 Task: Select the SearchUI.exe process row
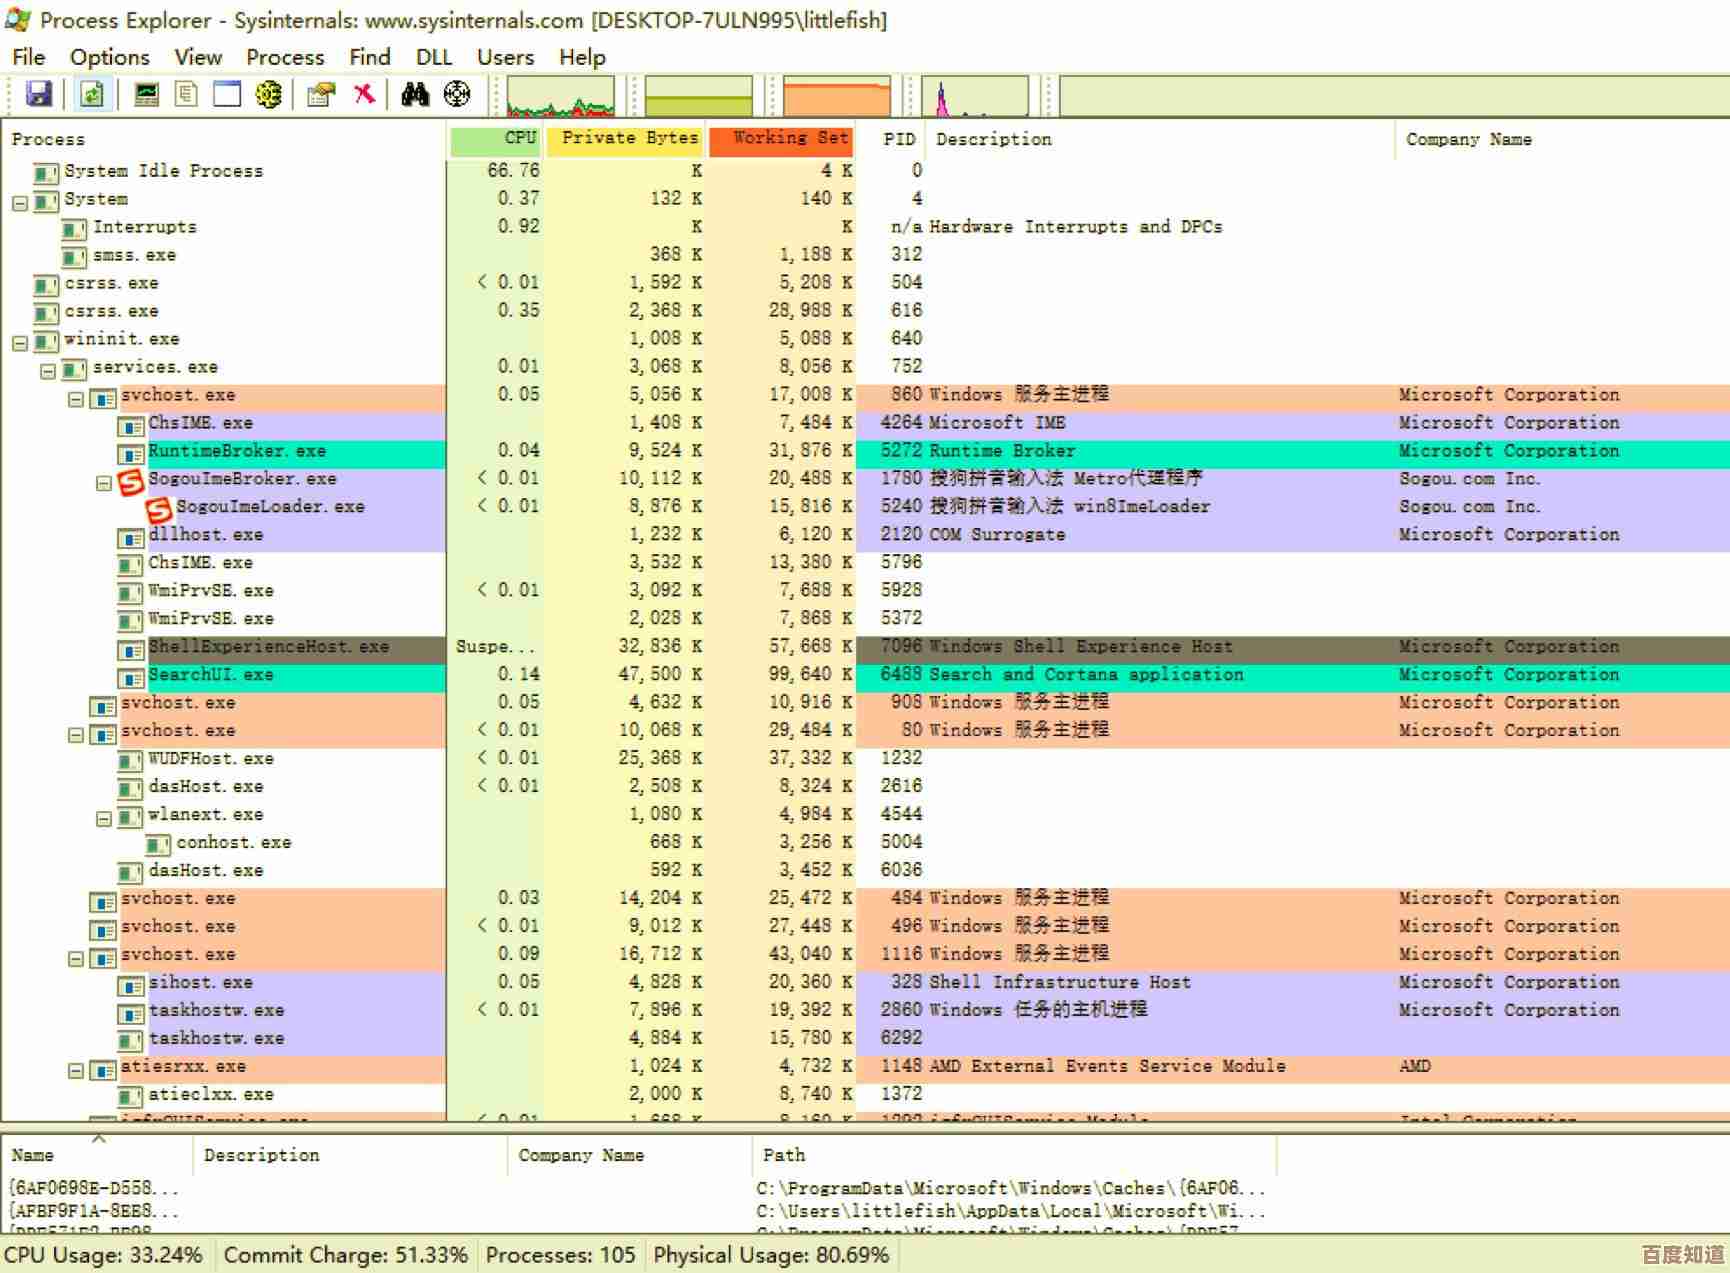pyautogui.click(x=210, y=675)
